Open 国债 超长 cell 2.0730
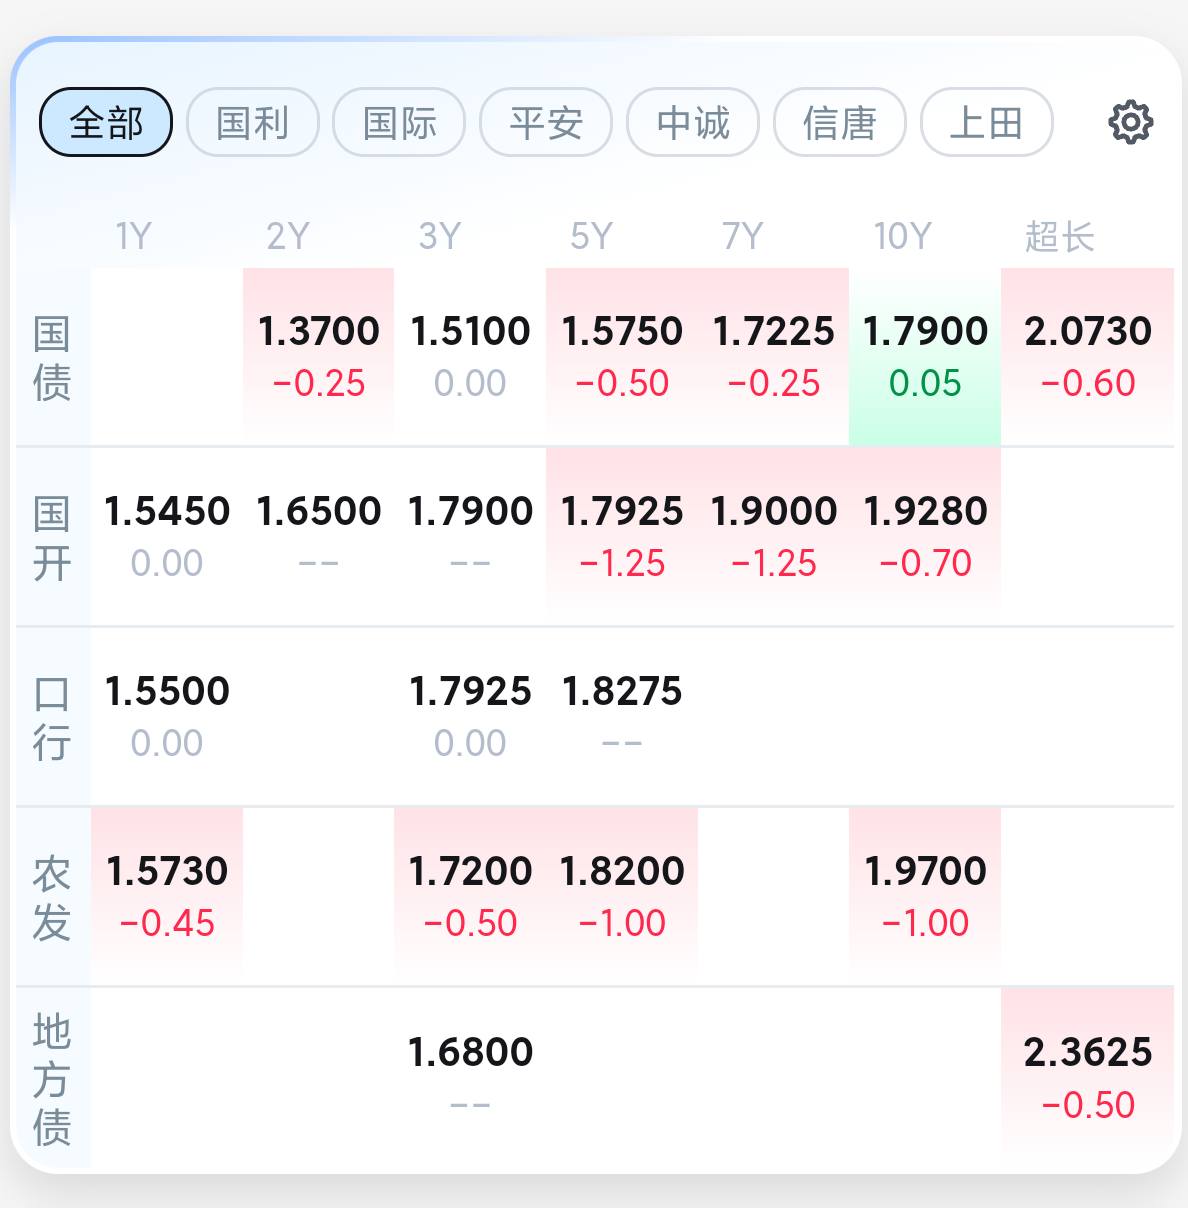The width and height of the screenshot is (1188, 1208). [x=1087, y=357]
